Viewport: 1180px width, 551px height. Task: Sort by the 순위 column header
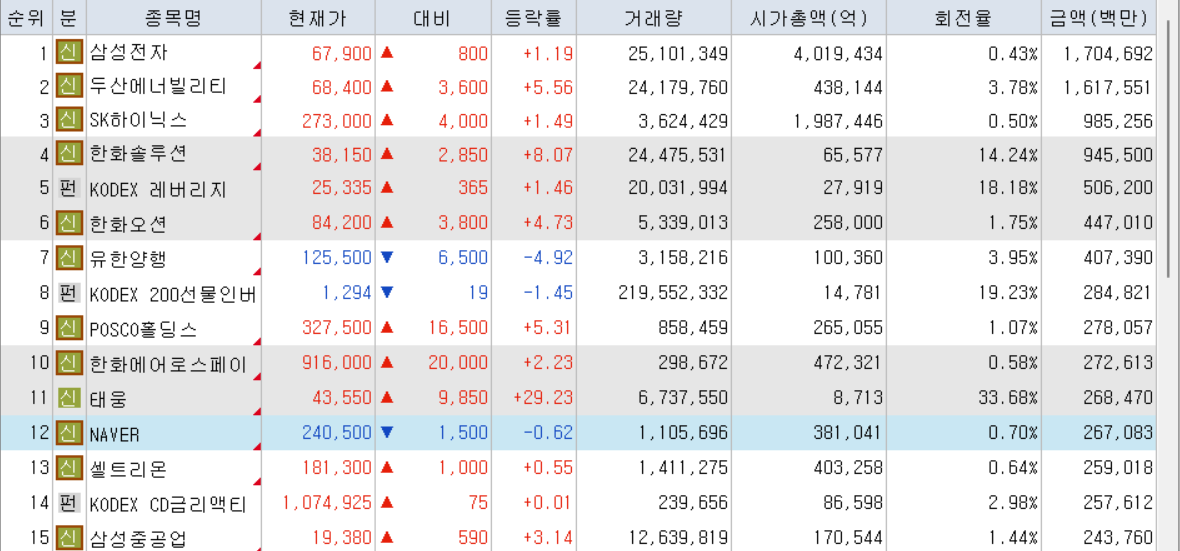(26, 18)
